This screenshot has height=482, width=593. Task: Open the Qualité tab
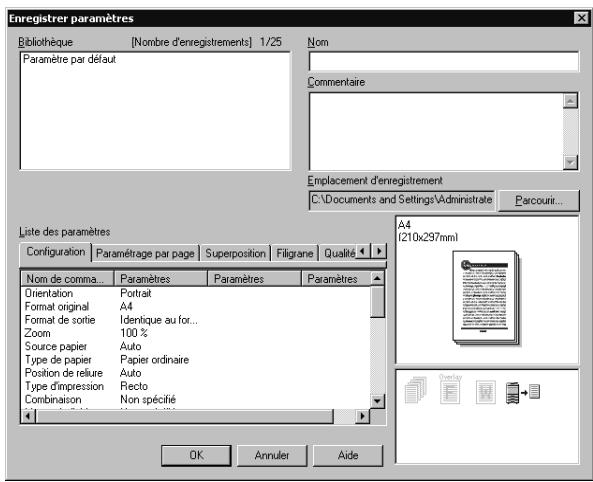pyautogui.click(x=339, y=253)
